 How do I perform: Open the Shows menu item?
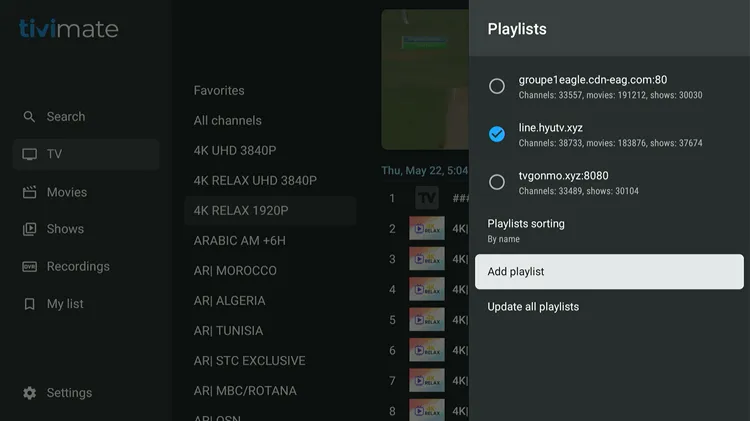(x=86, y=229)
